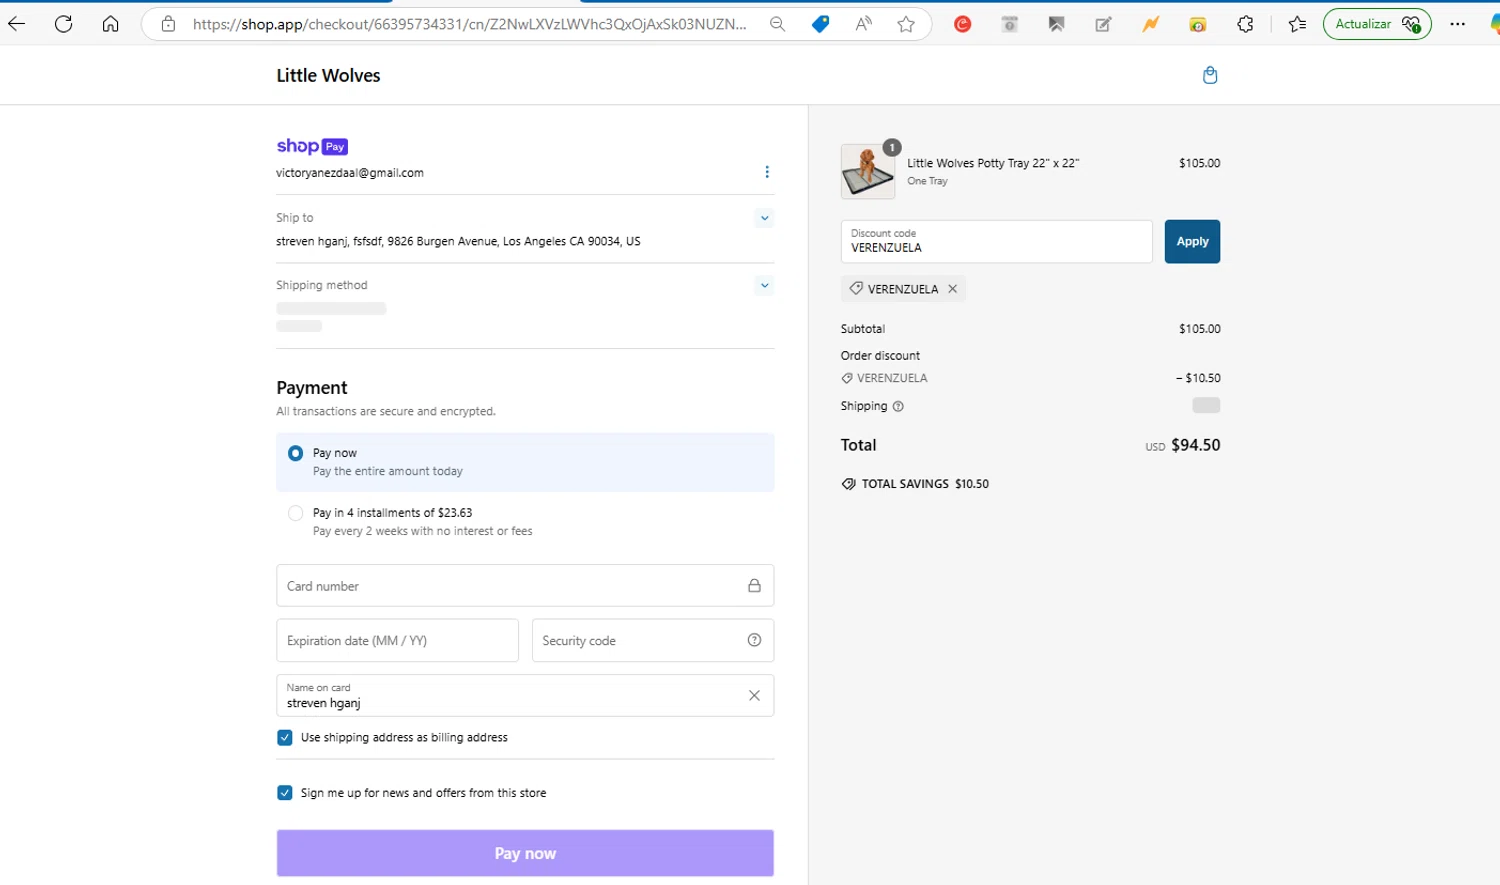Open the browser Favorites list
Screen dimensions: 1500x885
(x=1297, y=24)
